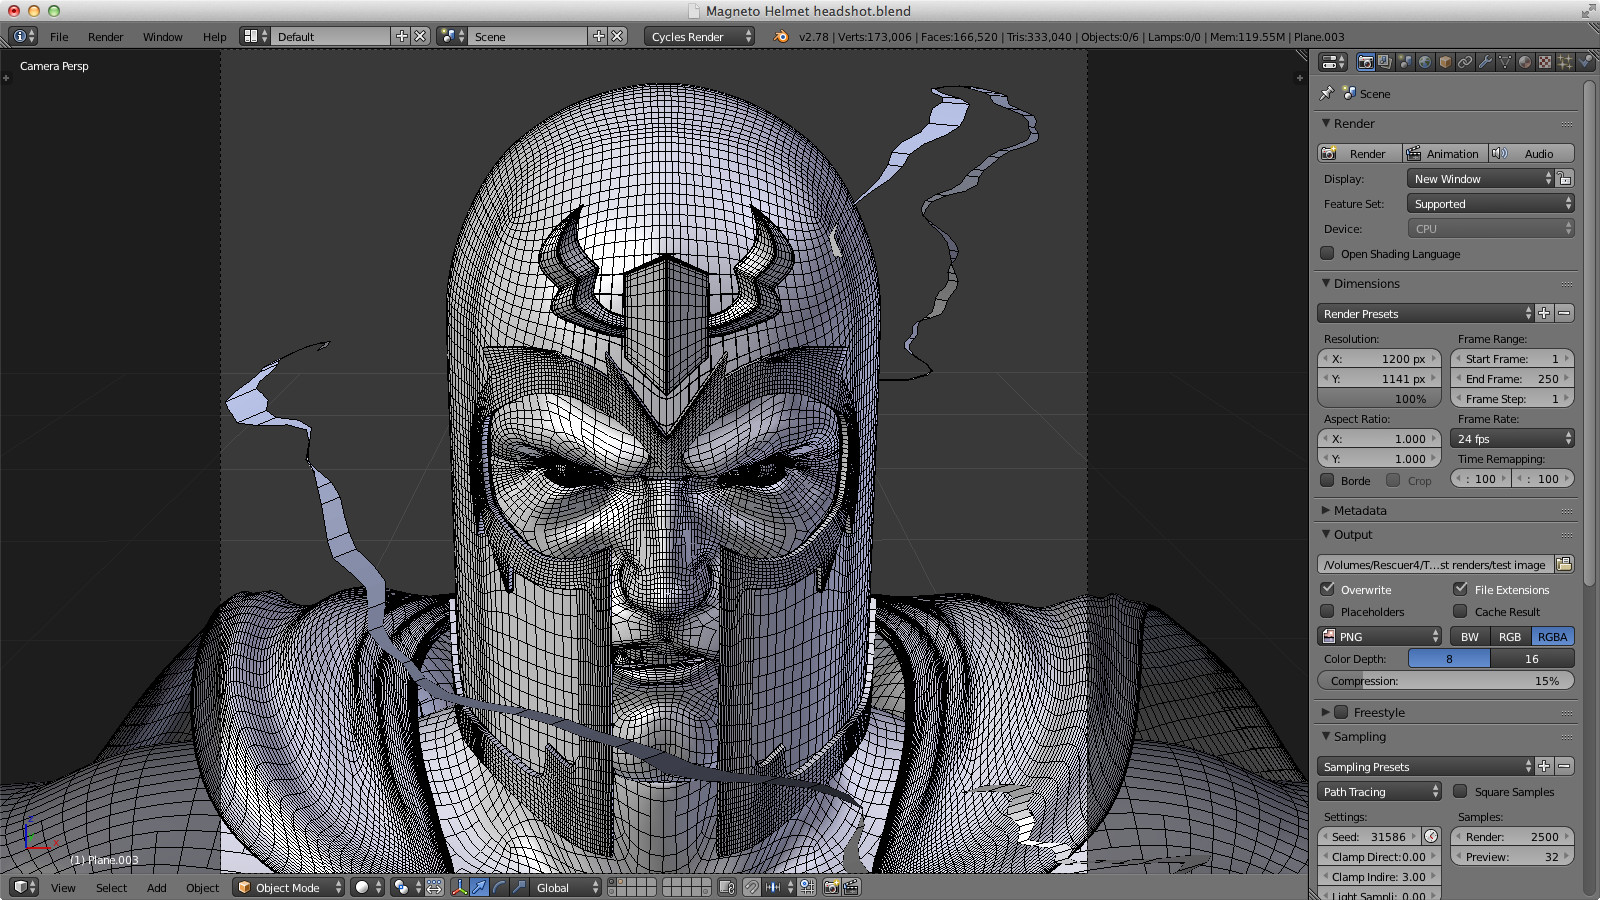Open the PNG file format dropdown
1600x900 pixels.
point(1379,636)
